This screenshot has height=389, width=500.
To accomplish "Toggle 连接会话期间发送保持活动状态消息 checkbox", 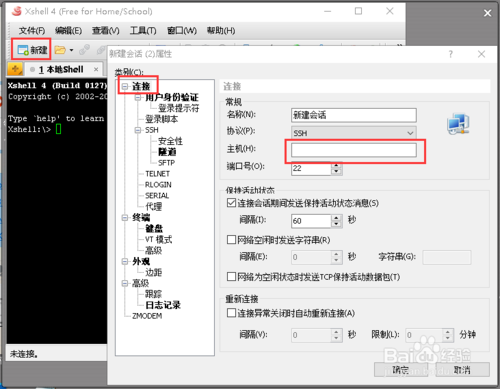I will pyautogui.click(x=231, y=203).
